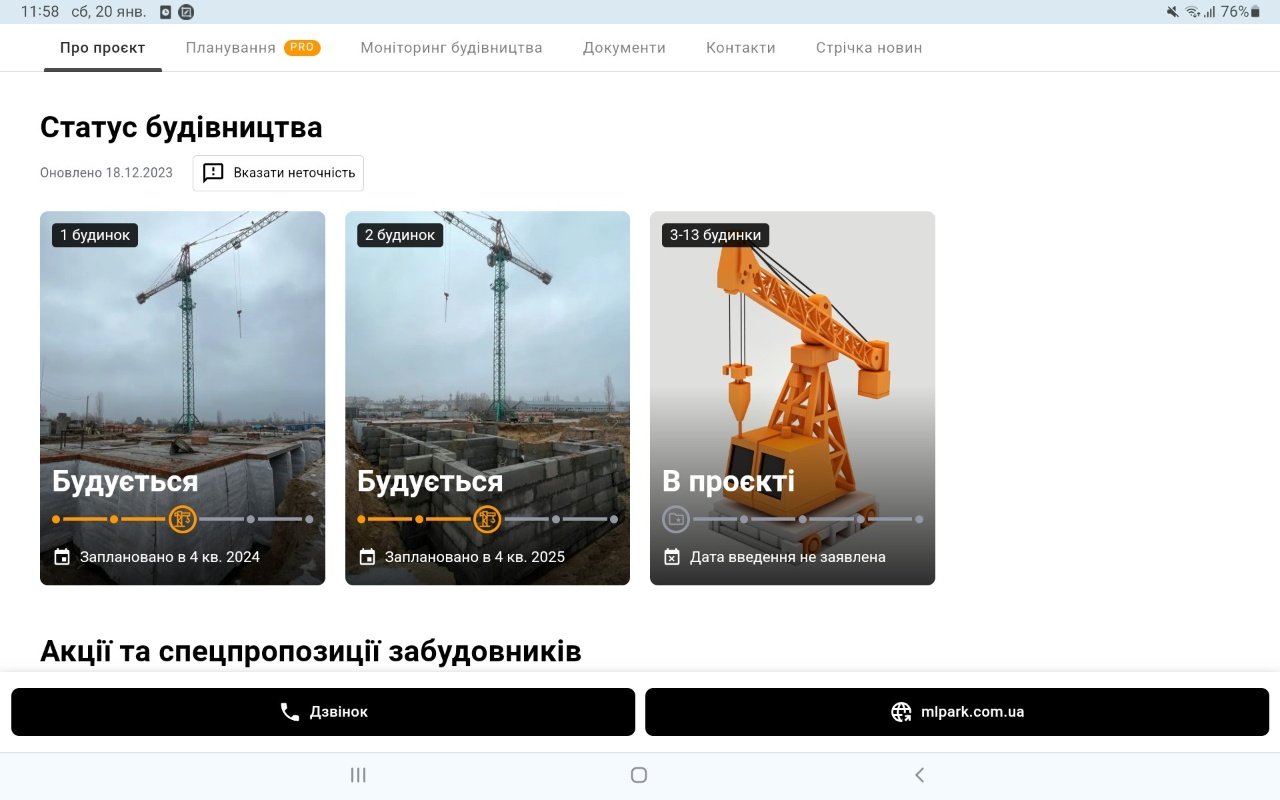Viewport: 1280px width, 800px height.
Task: Go to the Контакти tab
Action: click(740, 48)
